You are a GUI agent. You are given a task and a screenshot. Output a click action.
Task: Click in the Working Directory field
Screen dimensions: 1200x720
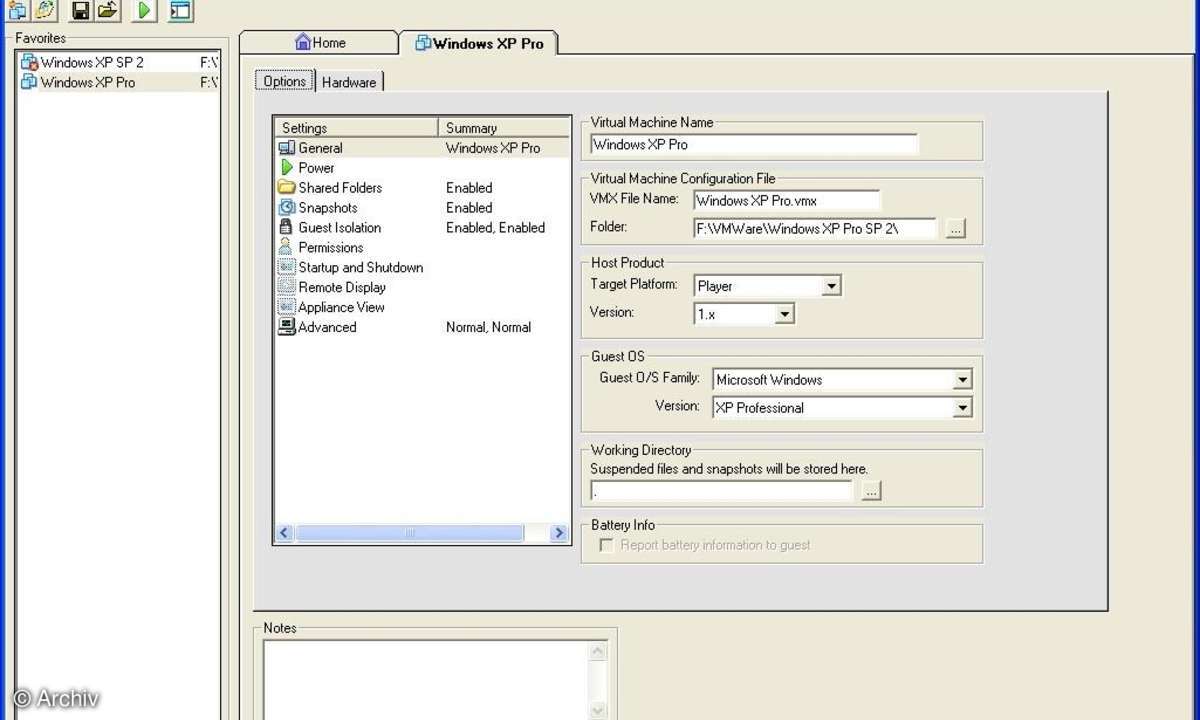(x=721, y=491)
